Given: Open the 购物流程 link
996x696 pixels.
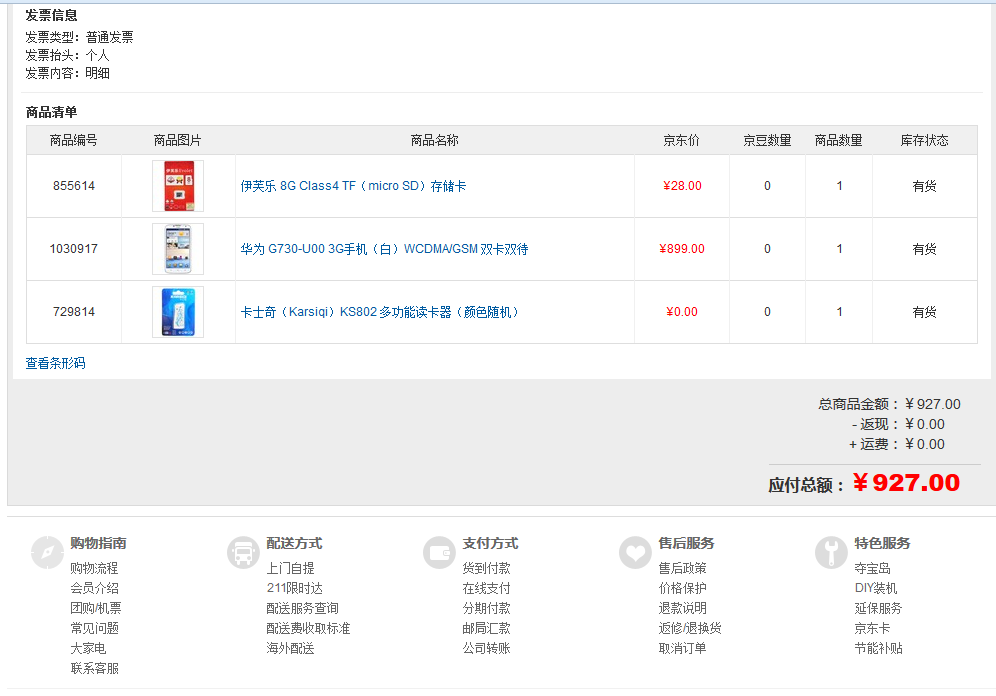Looking at the screenshot, I should coord(94,568).
